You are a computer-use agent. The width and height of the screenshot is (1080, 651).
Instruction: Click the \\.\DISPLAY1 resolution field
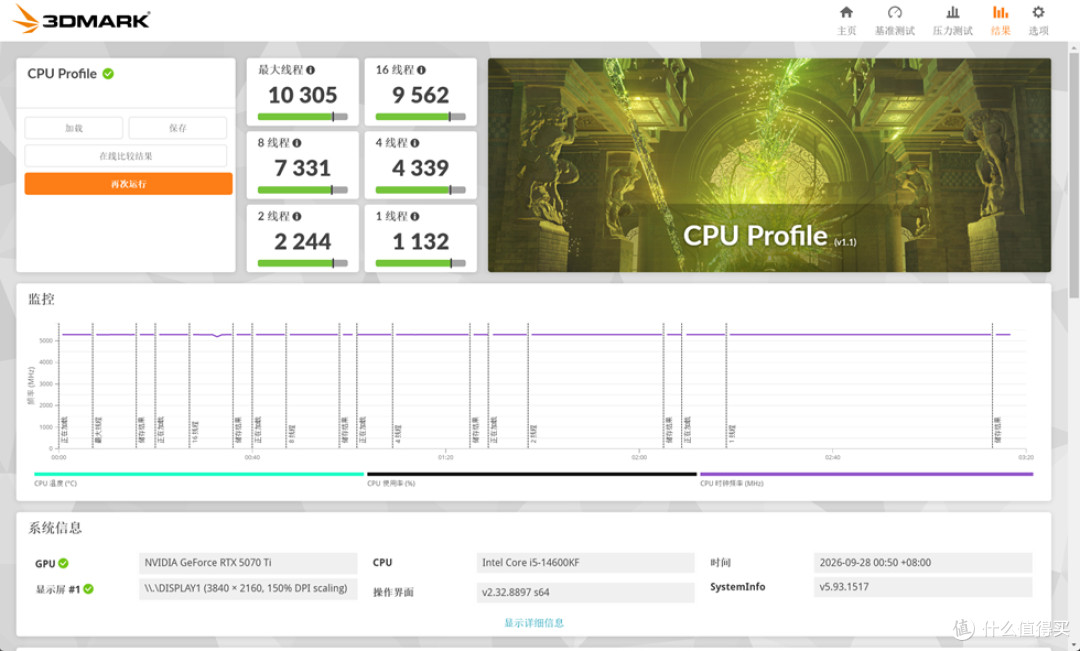[x=248, y=588]
